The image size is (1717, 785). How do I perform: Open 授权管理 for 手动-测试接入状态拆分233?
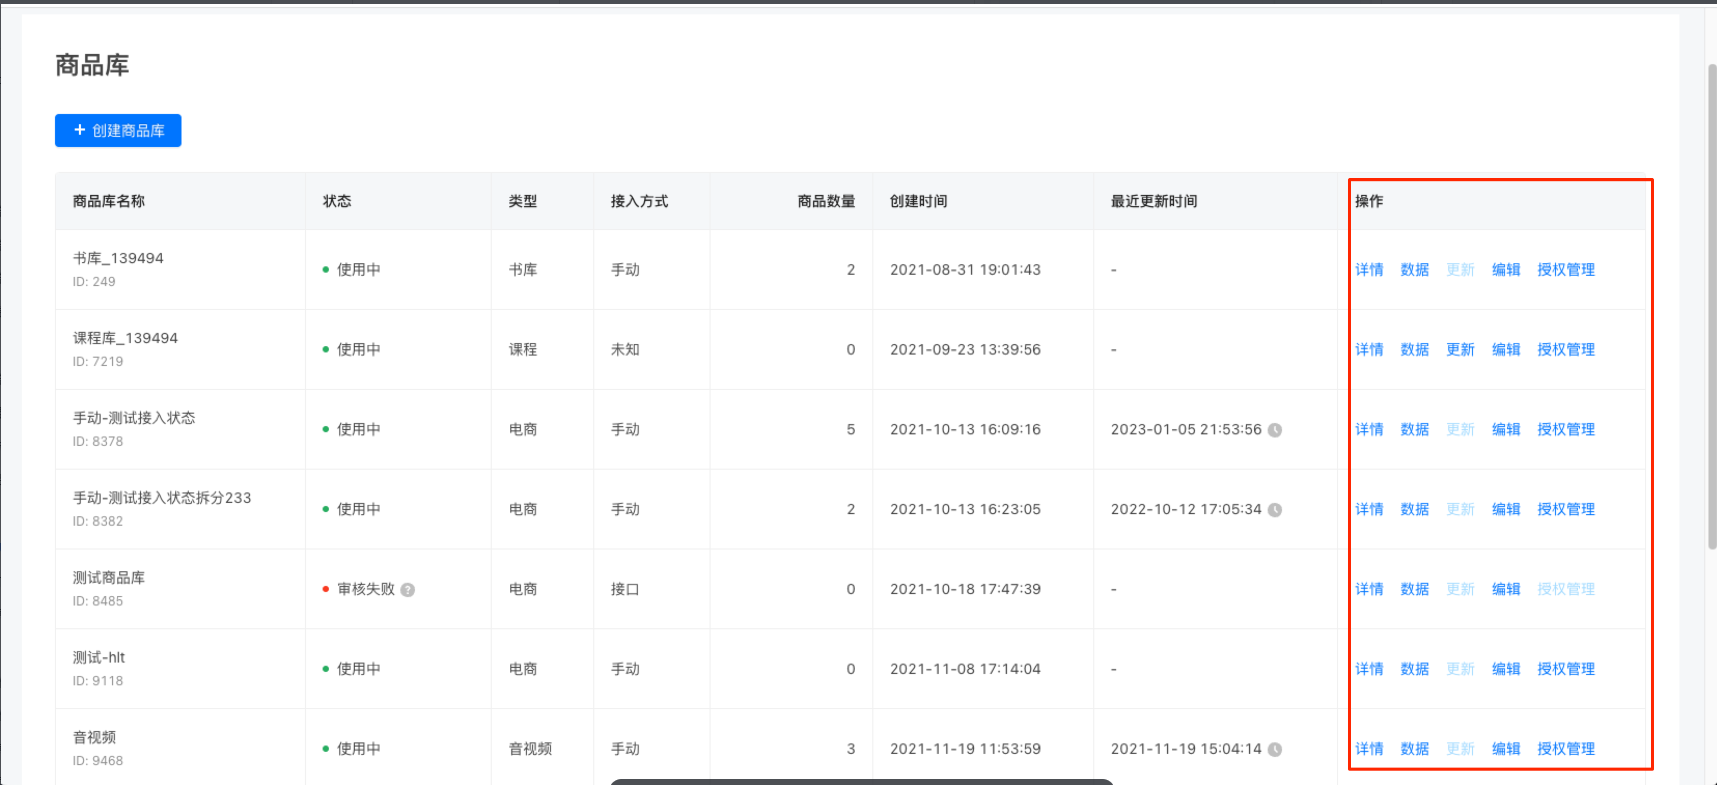coord(1566,510)
